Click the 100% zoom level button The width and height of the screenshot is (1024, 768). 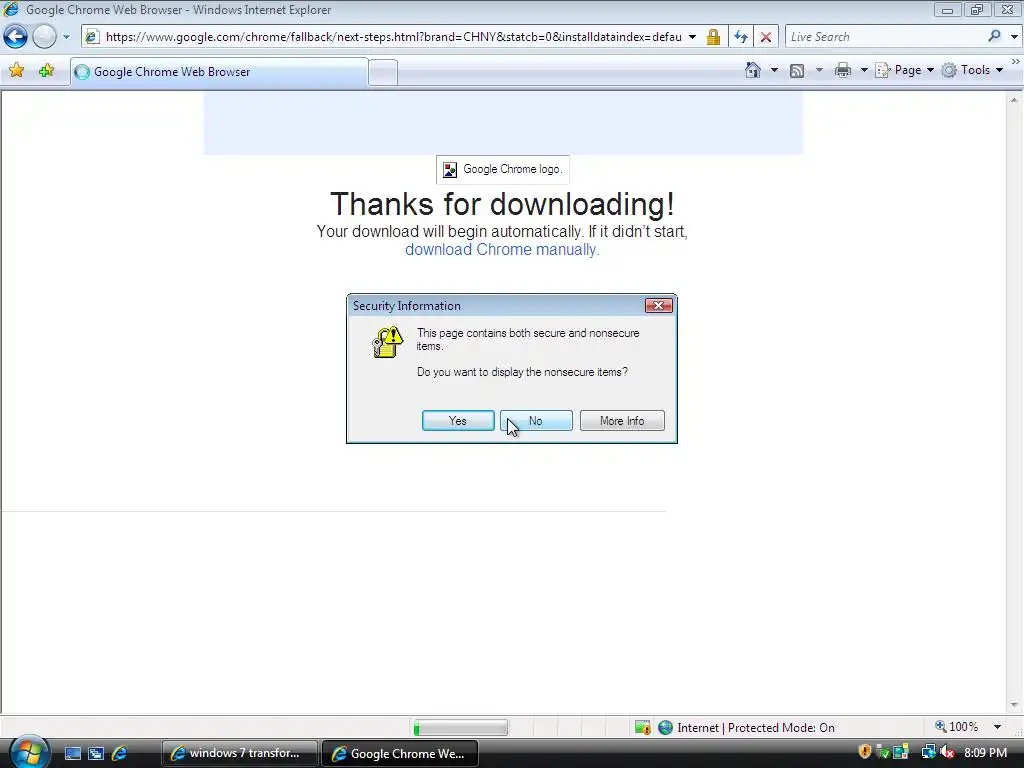tap(957, 727)
